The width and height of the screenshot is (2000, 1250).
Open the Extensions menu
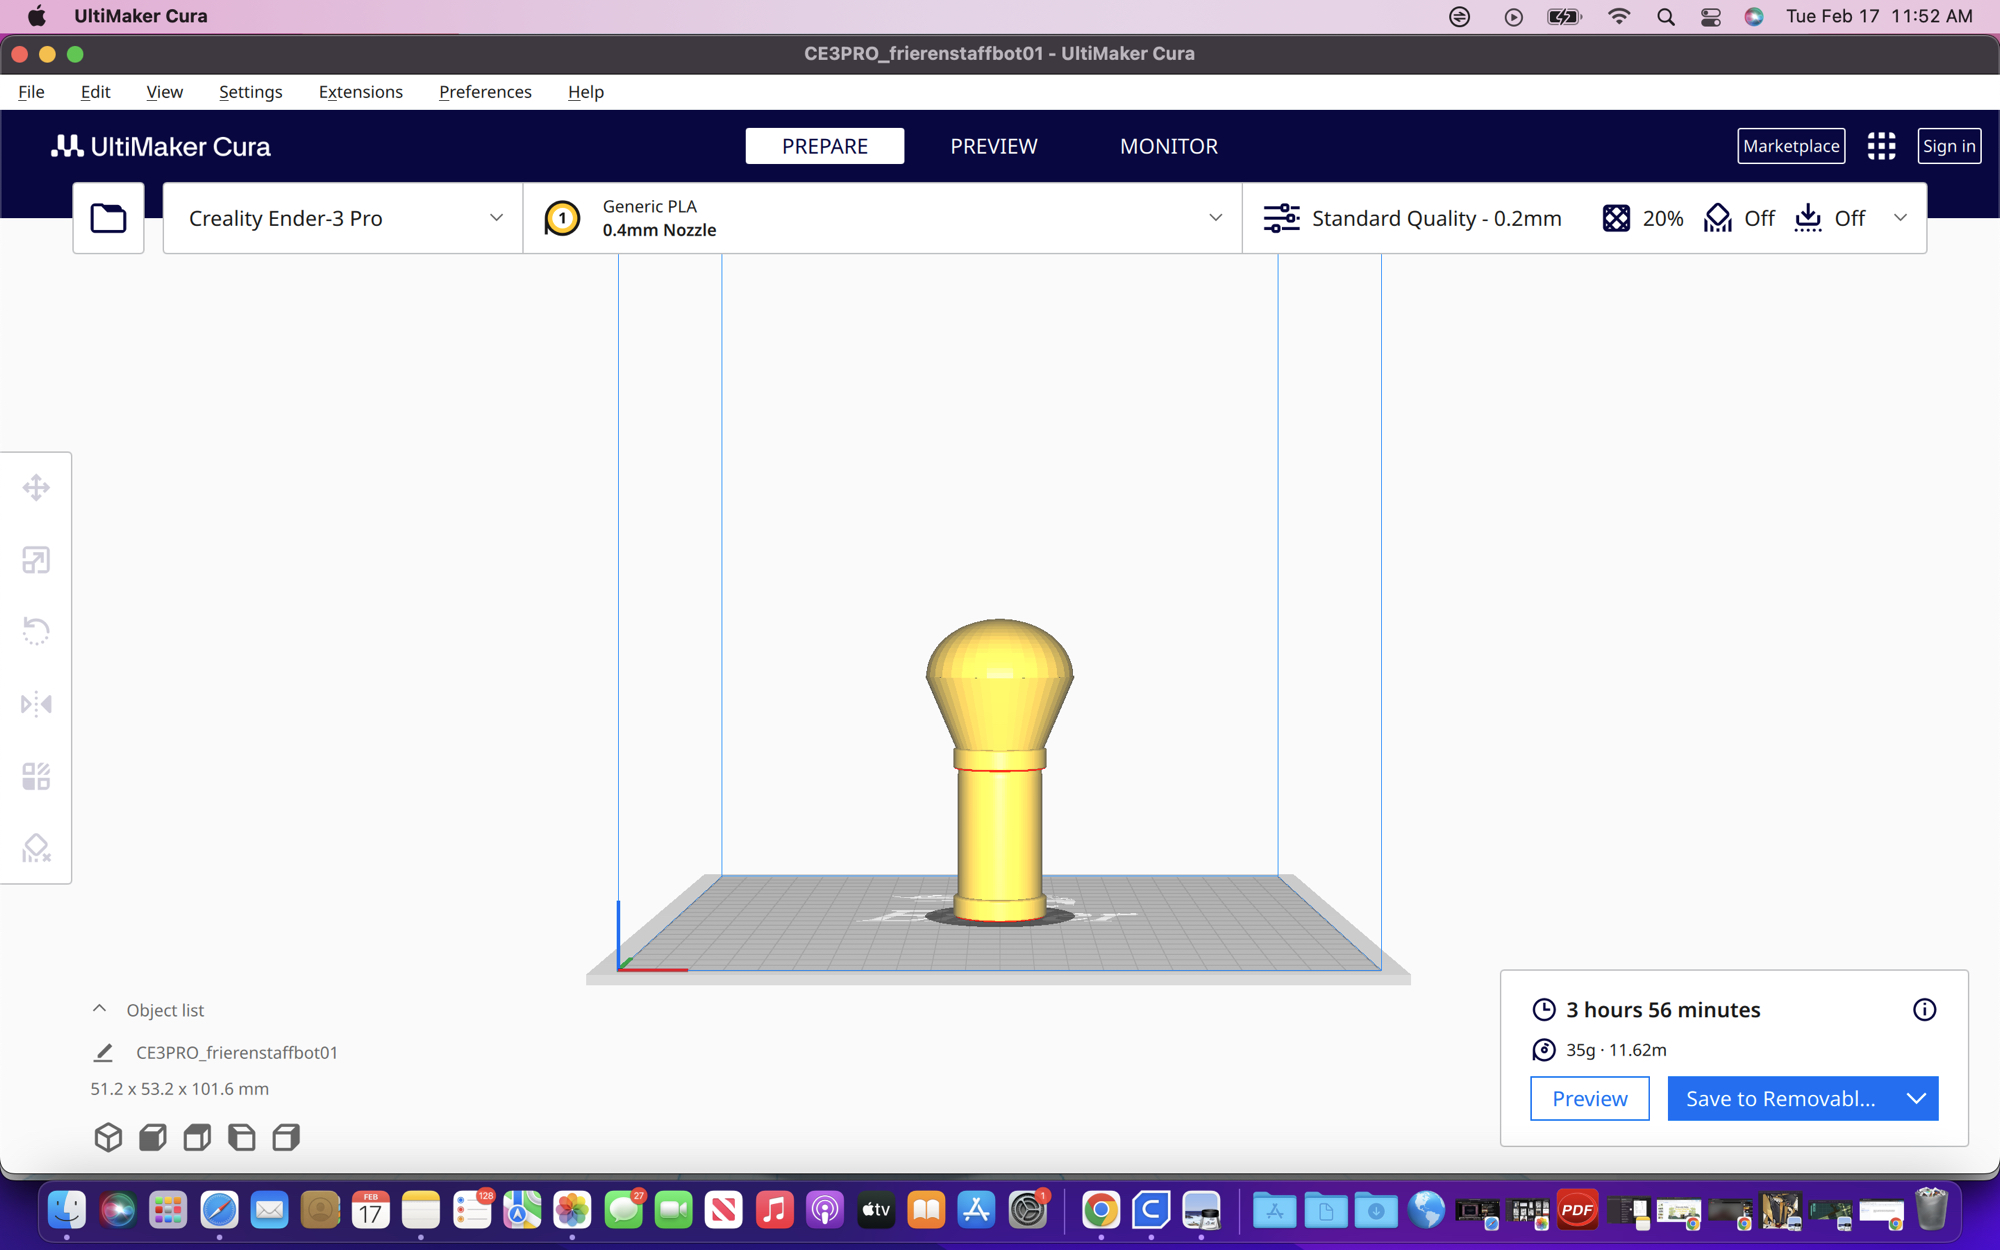(360, 92)
